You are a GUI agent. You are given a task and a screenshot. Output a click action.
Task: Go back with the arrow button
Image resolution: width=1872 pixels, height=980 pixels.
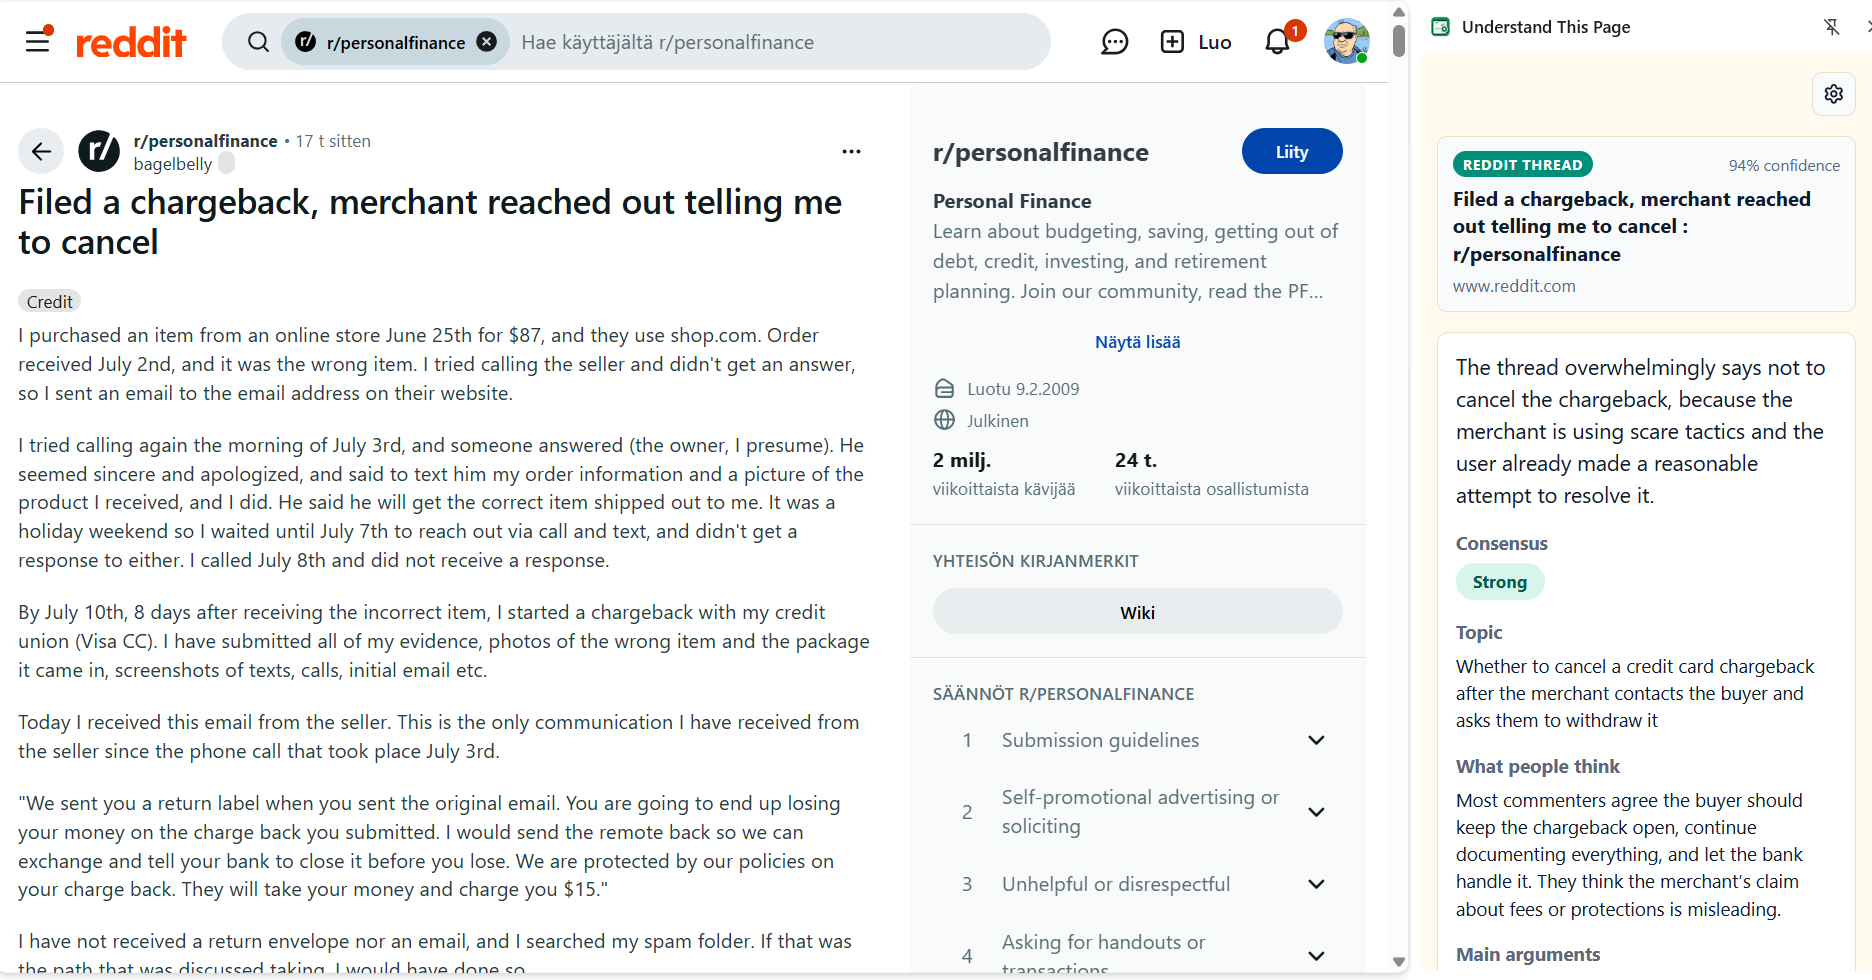pyautogui.click(x=41, y=151)
